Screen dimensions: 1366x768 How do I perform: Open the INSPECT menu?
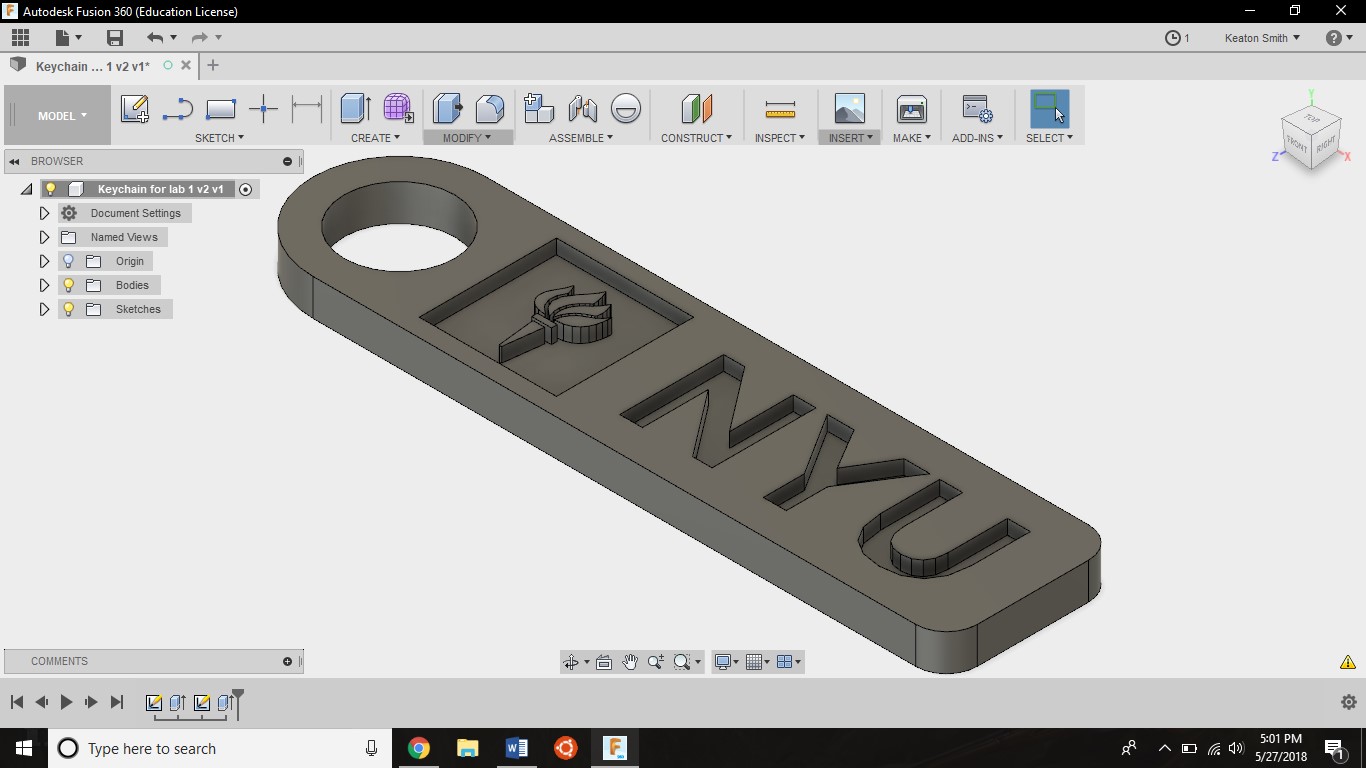click(x=780, y=138)
